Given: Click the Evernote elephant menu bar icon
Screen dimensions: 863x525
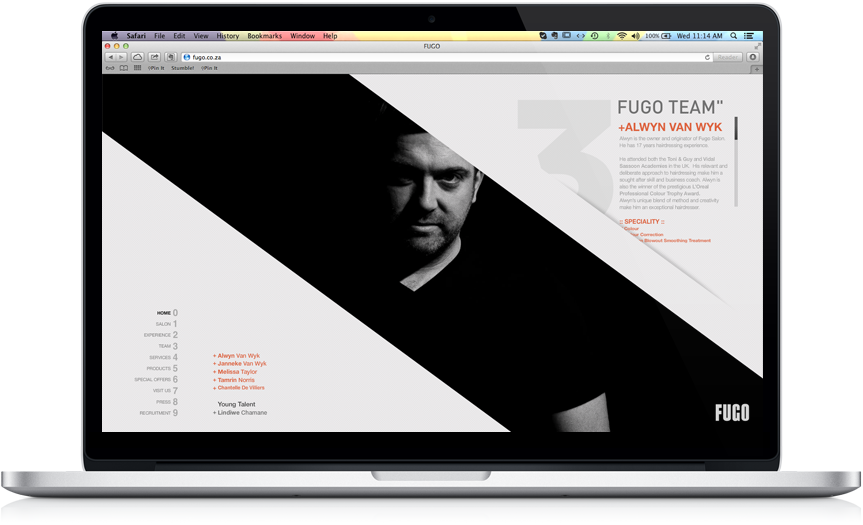Looking at the screenshot, I should 554,36.
